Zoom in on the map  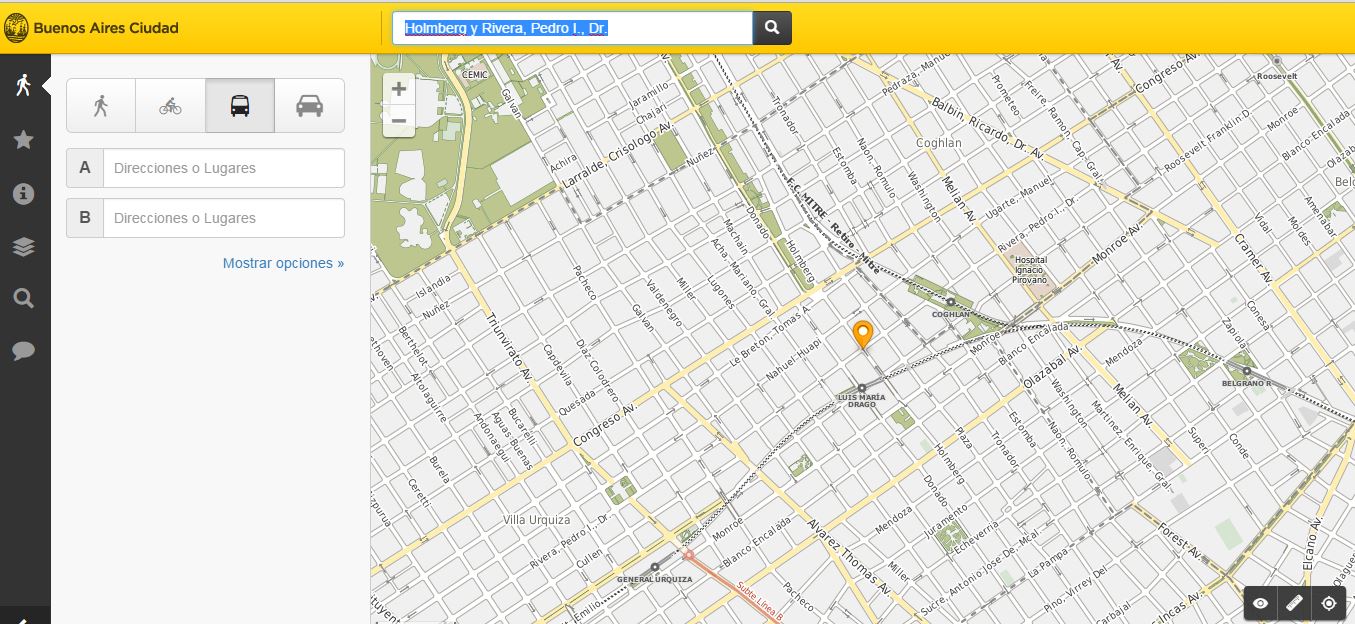click(399, 89)
